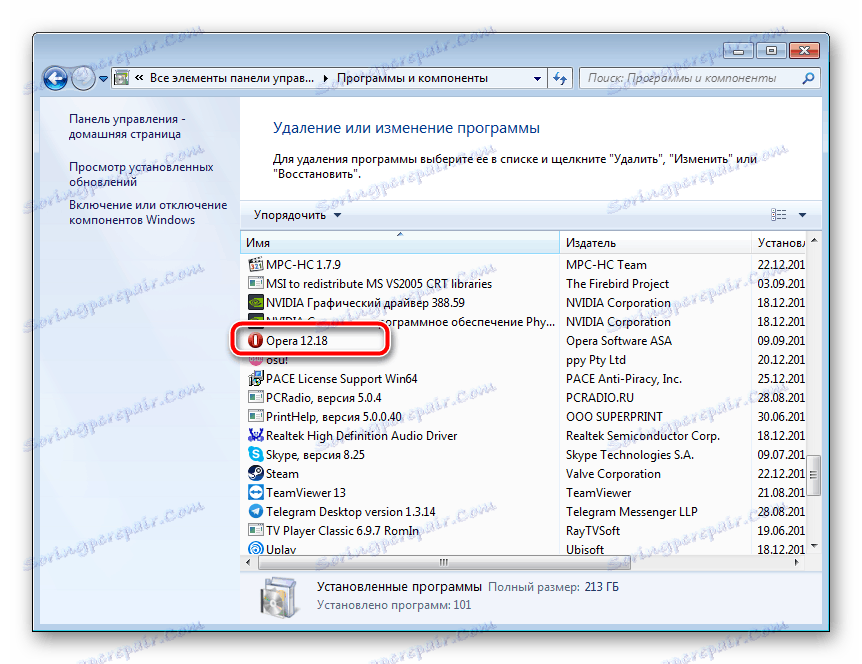Open recent pages dropdown next to navigation arrows
This screenshot has width=862, height=664.
click(x=103, y=79)
